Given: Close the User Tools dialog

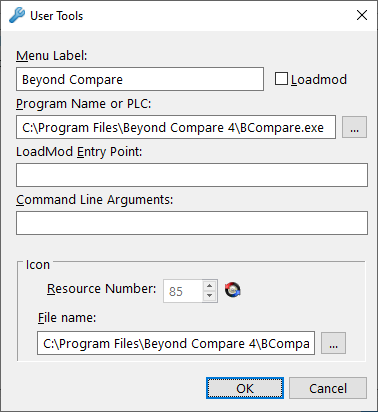Looking at the screenshot, I should coord(362,15).
